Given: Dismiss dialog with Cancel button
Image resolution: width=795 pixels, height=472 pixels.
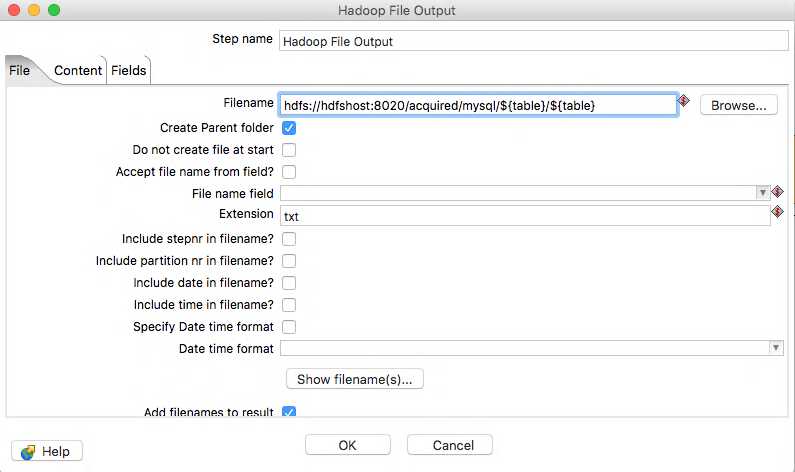Looking at the screenshot, I should tap(450, 445).
